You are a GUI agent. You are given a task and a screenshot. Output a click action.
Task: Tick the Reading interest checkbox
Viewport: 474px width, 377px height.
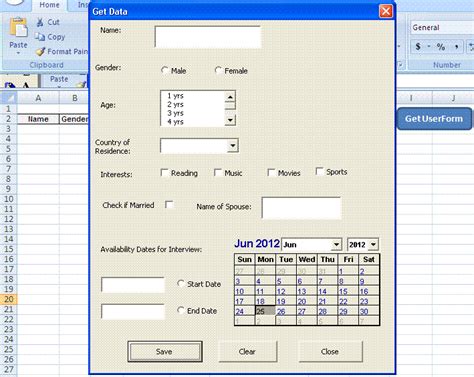164,173
